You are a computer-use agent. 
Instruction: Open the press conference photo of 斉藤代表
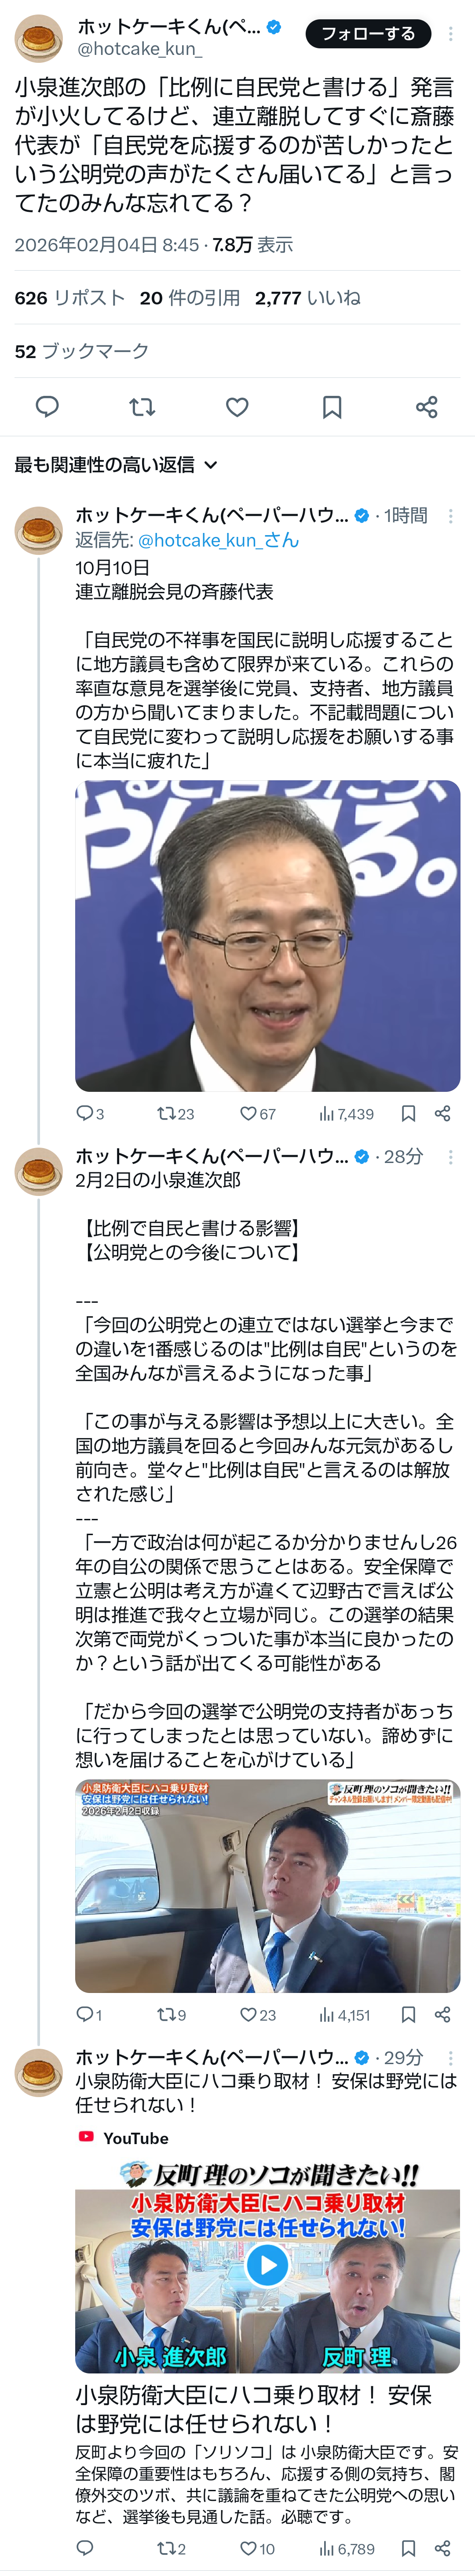click(x=267, y=935)
